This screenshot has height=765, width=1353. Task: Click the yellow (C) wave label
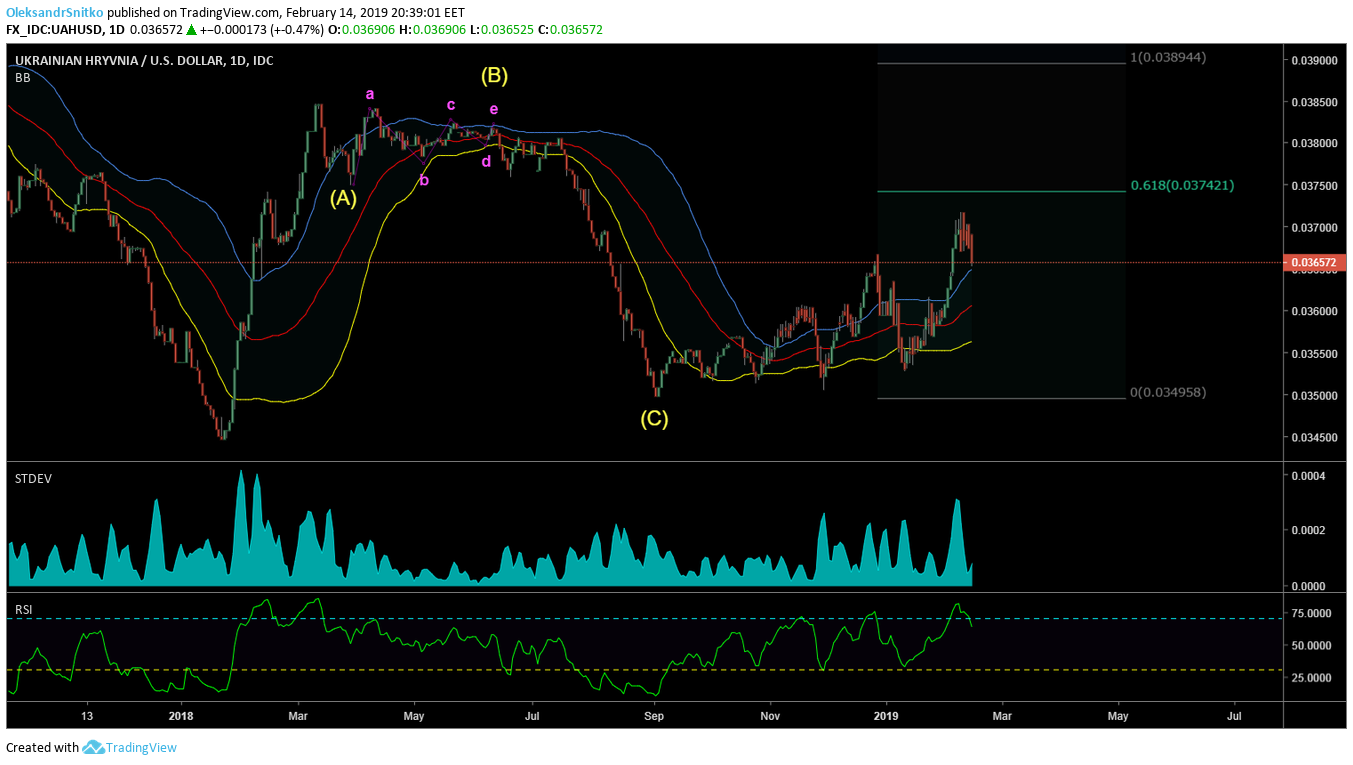coord(654,419)
